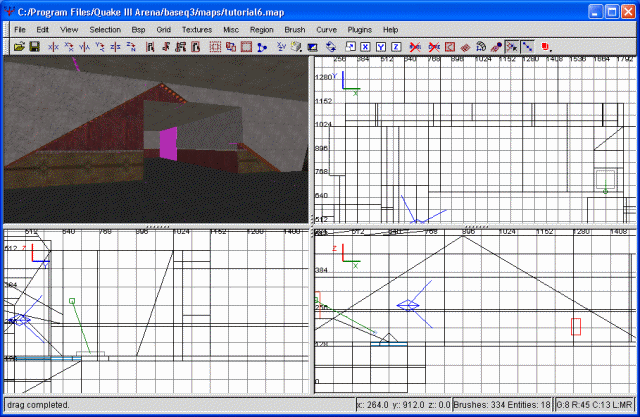Screen dimensions: 640x417
Task: Open the show entities as dropdown
Action: tap(546, 47)
